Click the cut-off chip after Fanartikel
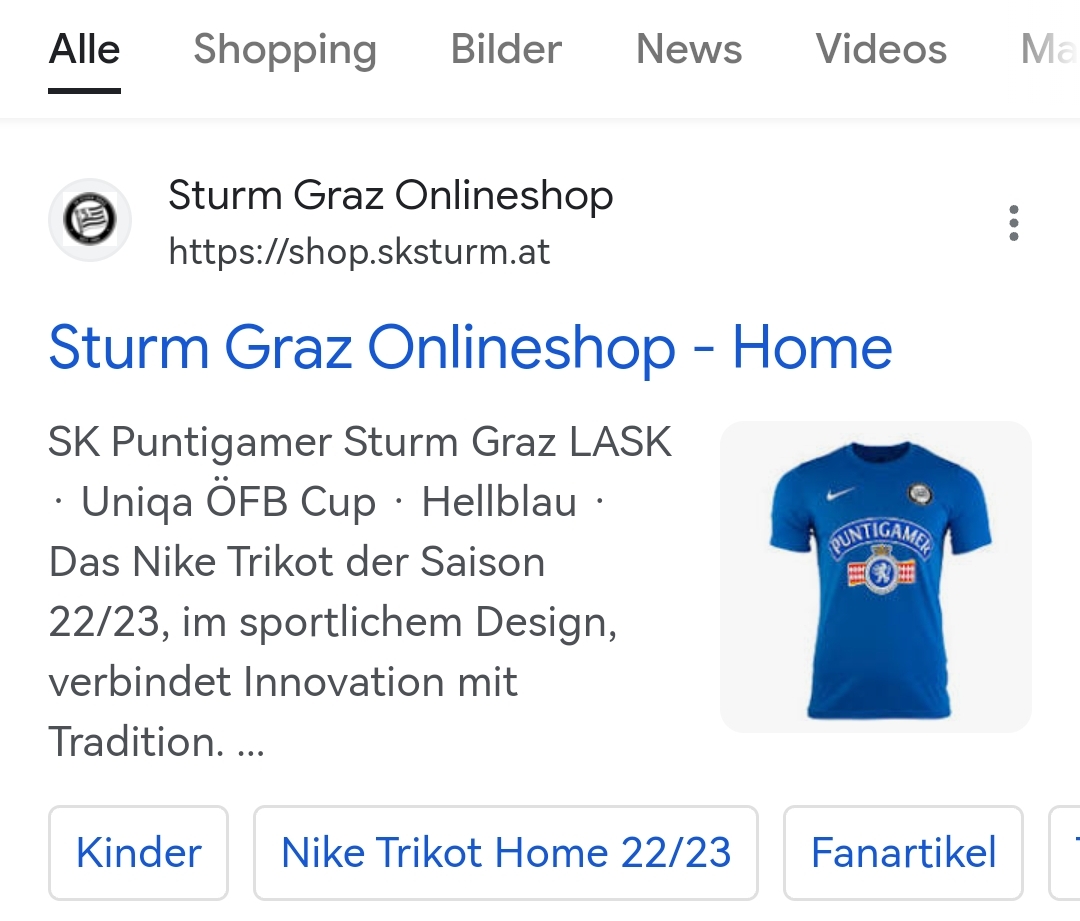This screenshot has height=921, width=1080. [1064, 853]
